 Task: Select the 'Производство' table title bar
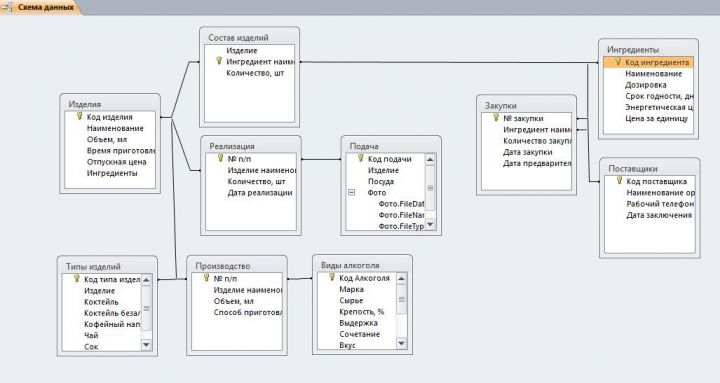[x=237, y=265]
